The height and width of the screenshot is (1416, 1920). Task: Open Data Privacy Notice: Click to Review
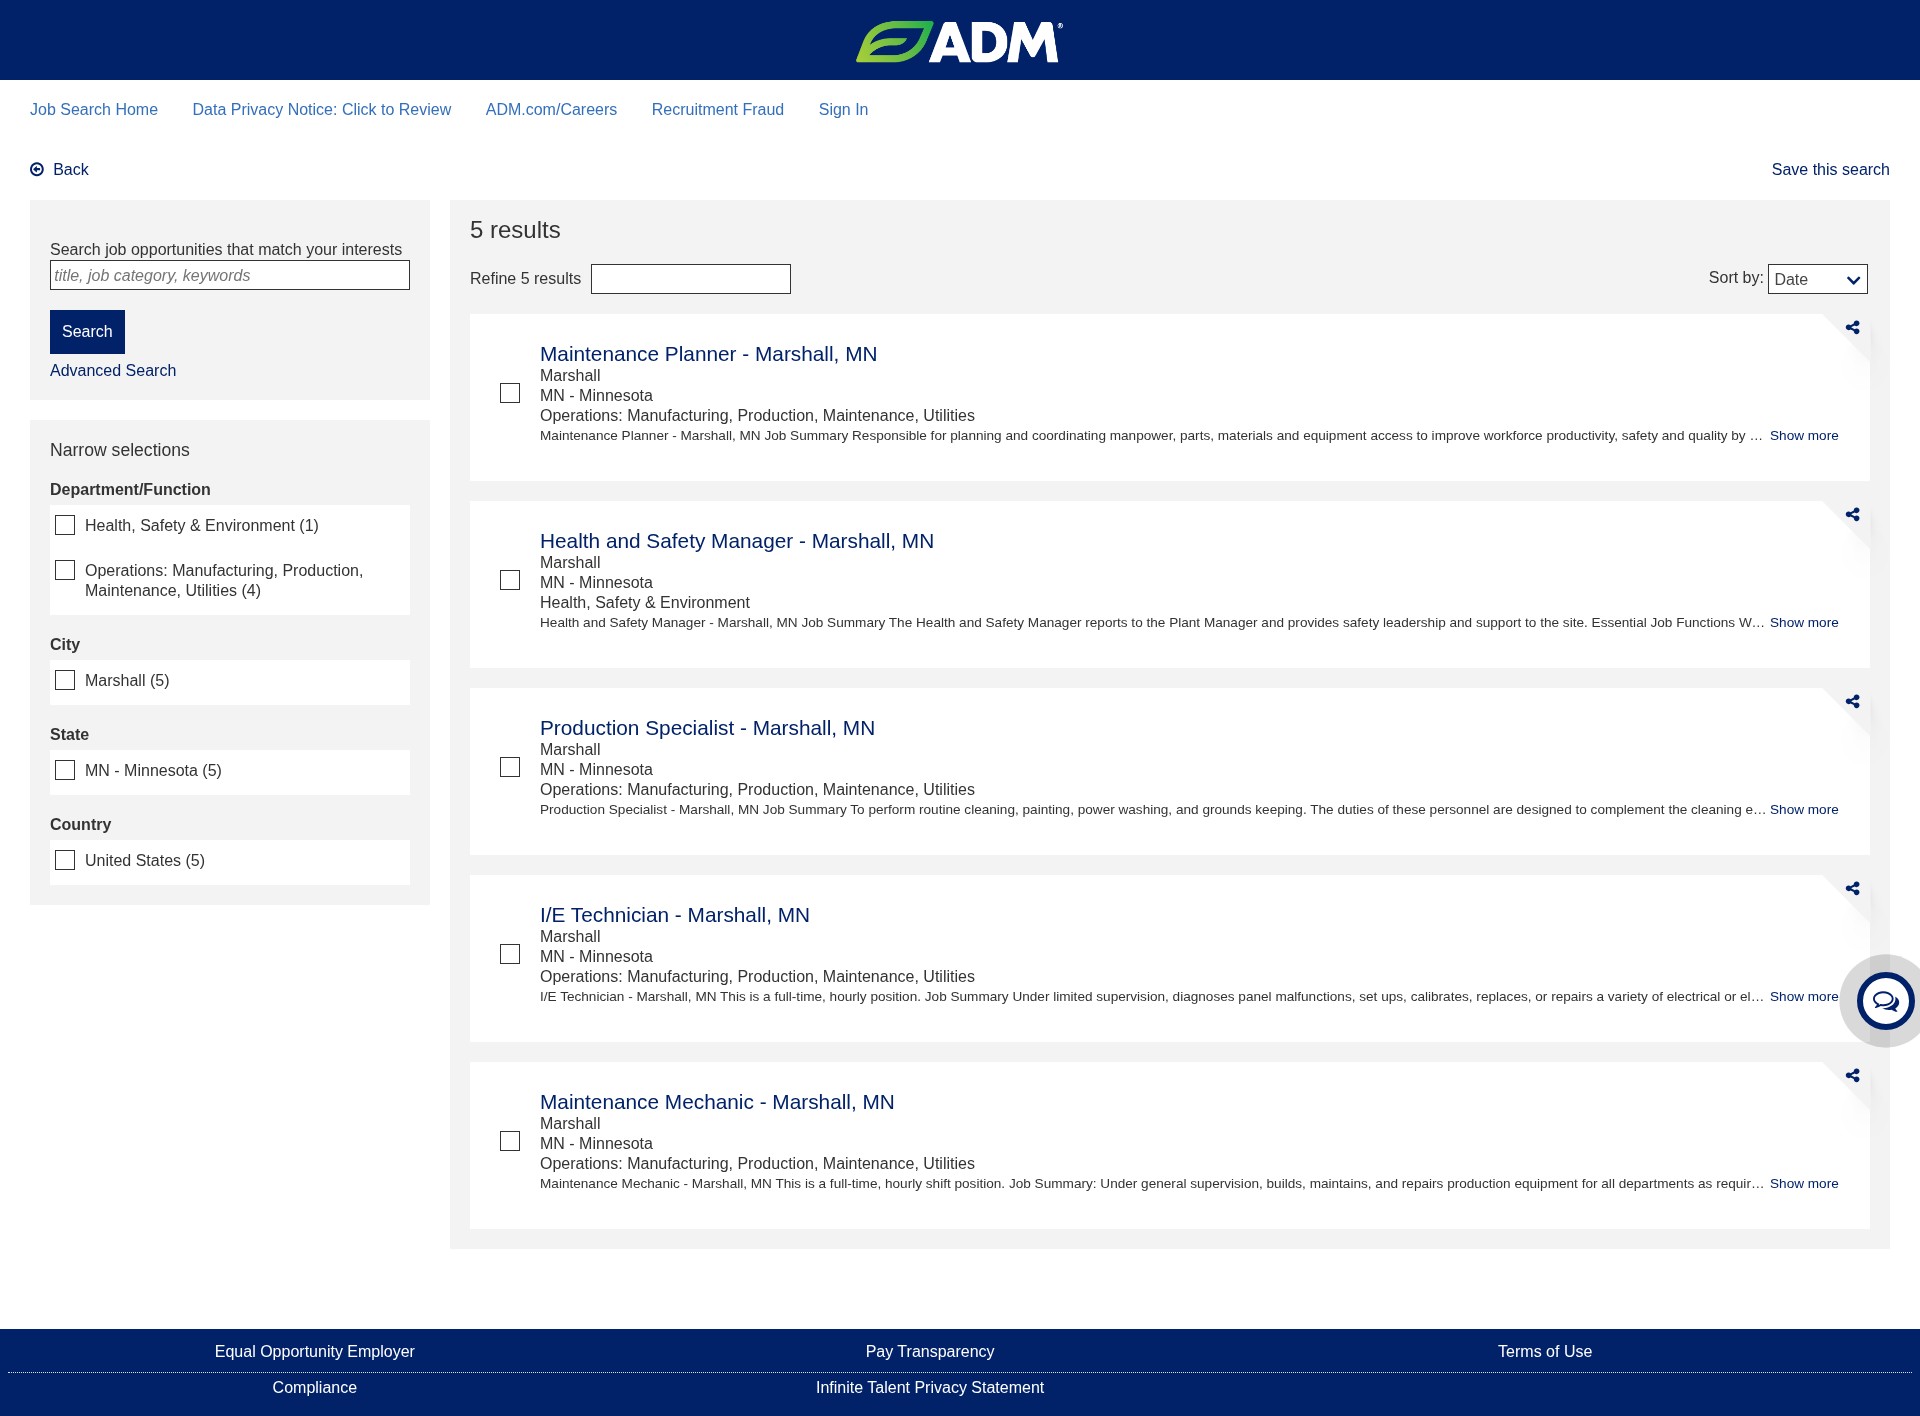tap(322, 110)
